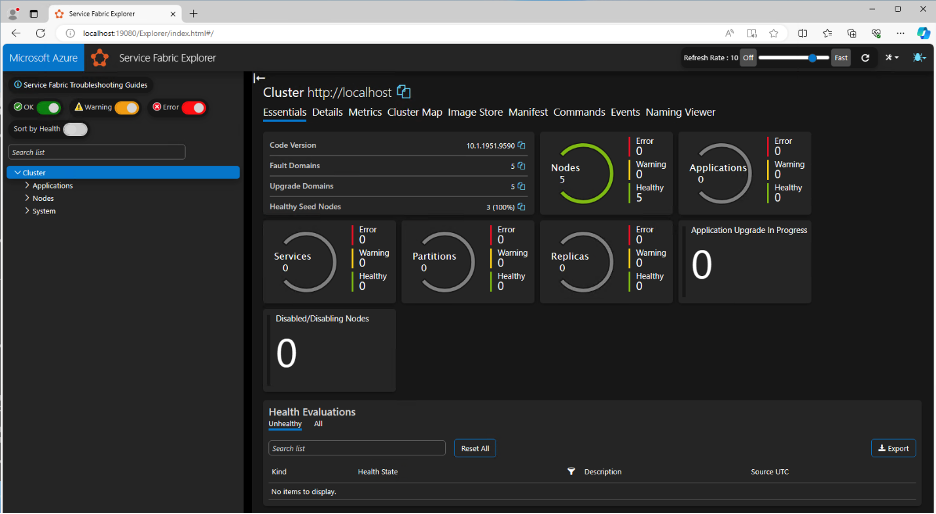Open the Image Store tab
This screenshot has height=514, width=936.
475,112
